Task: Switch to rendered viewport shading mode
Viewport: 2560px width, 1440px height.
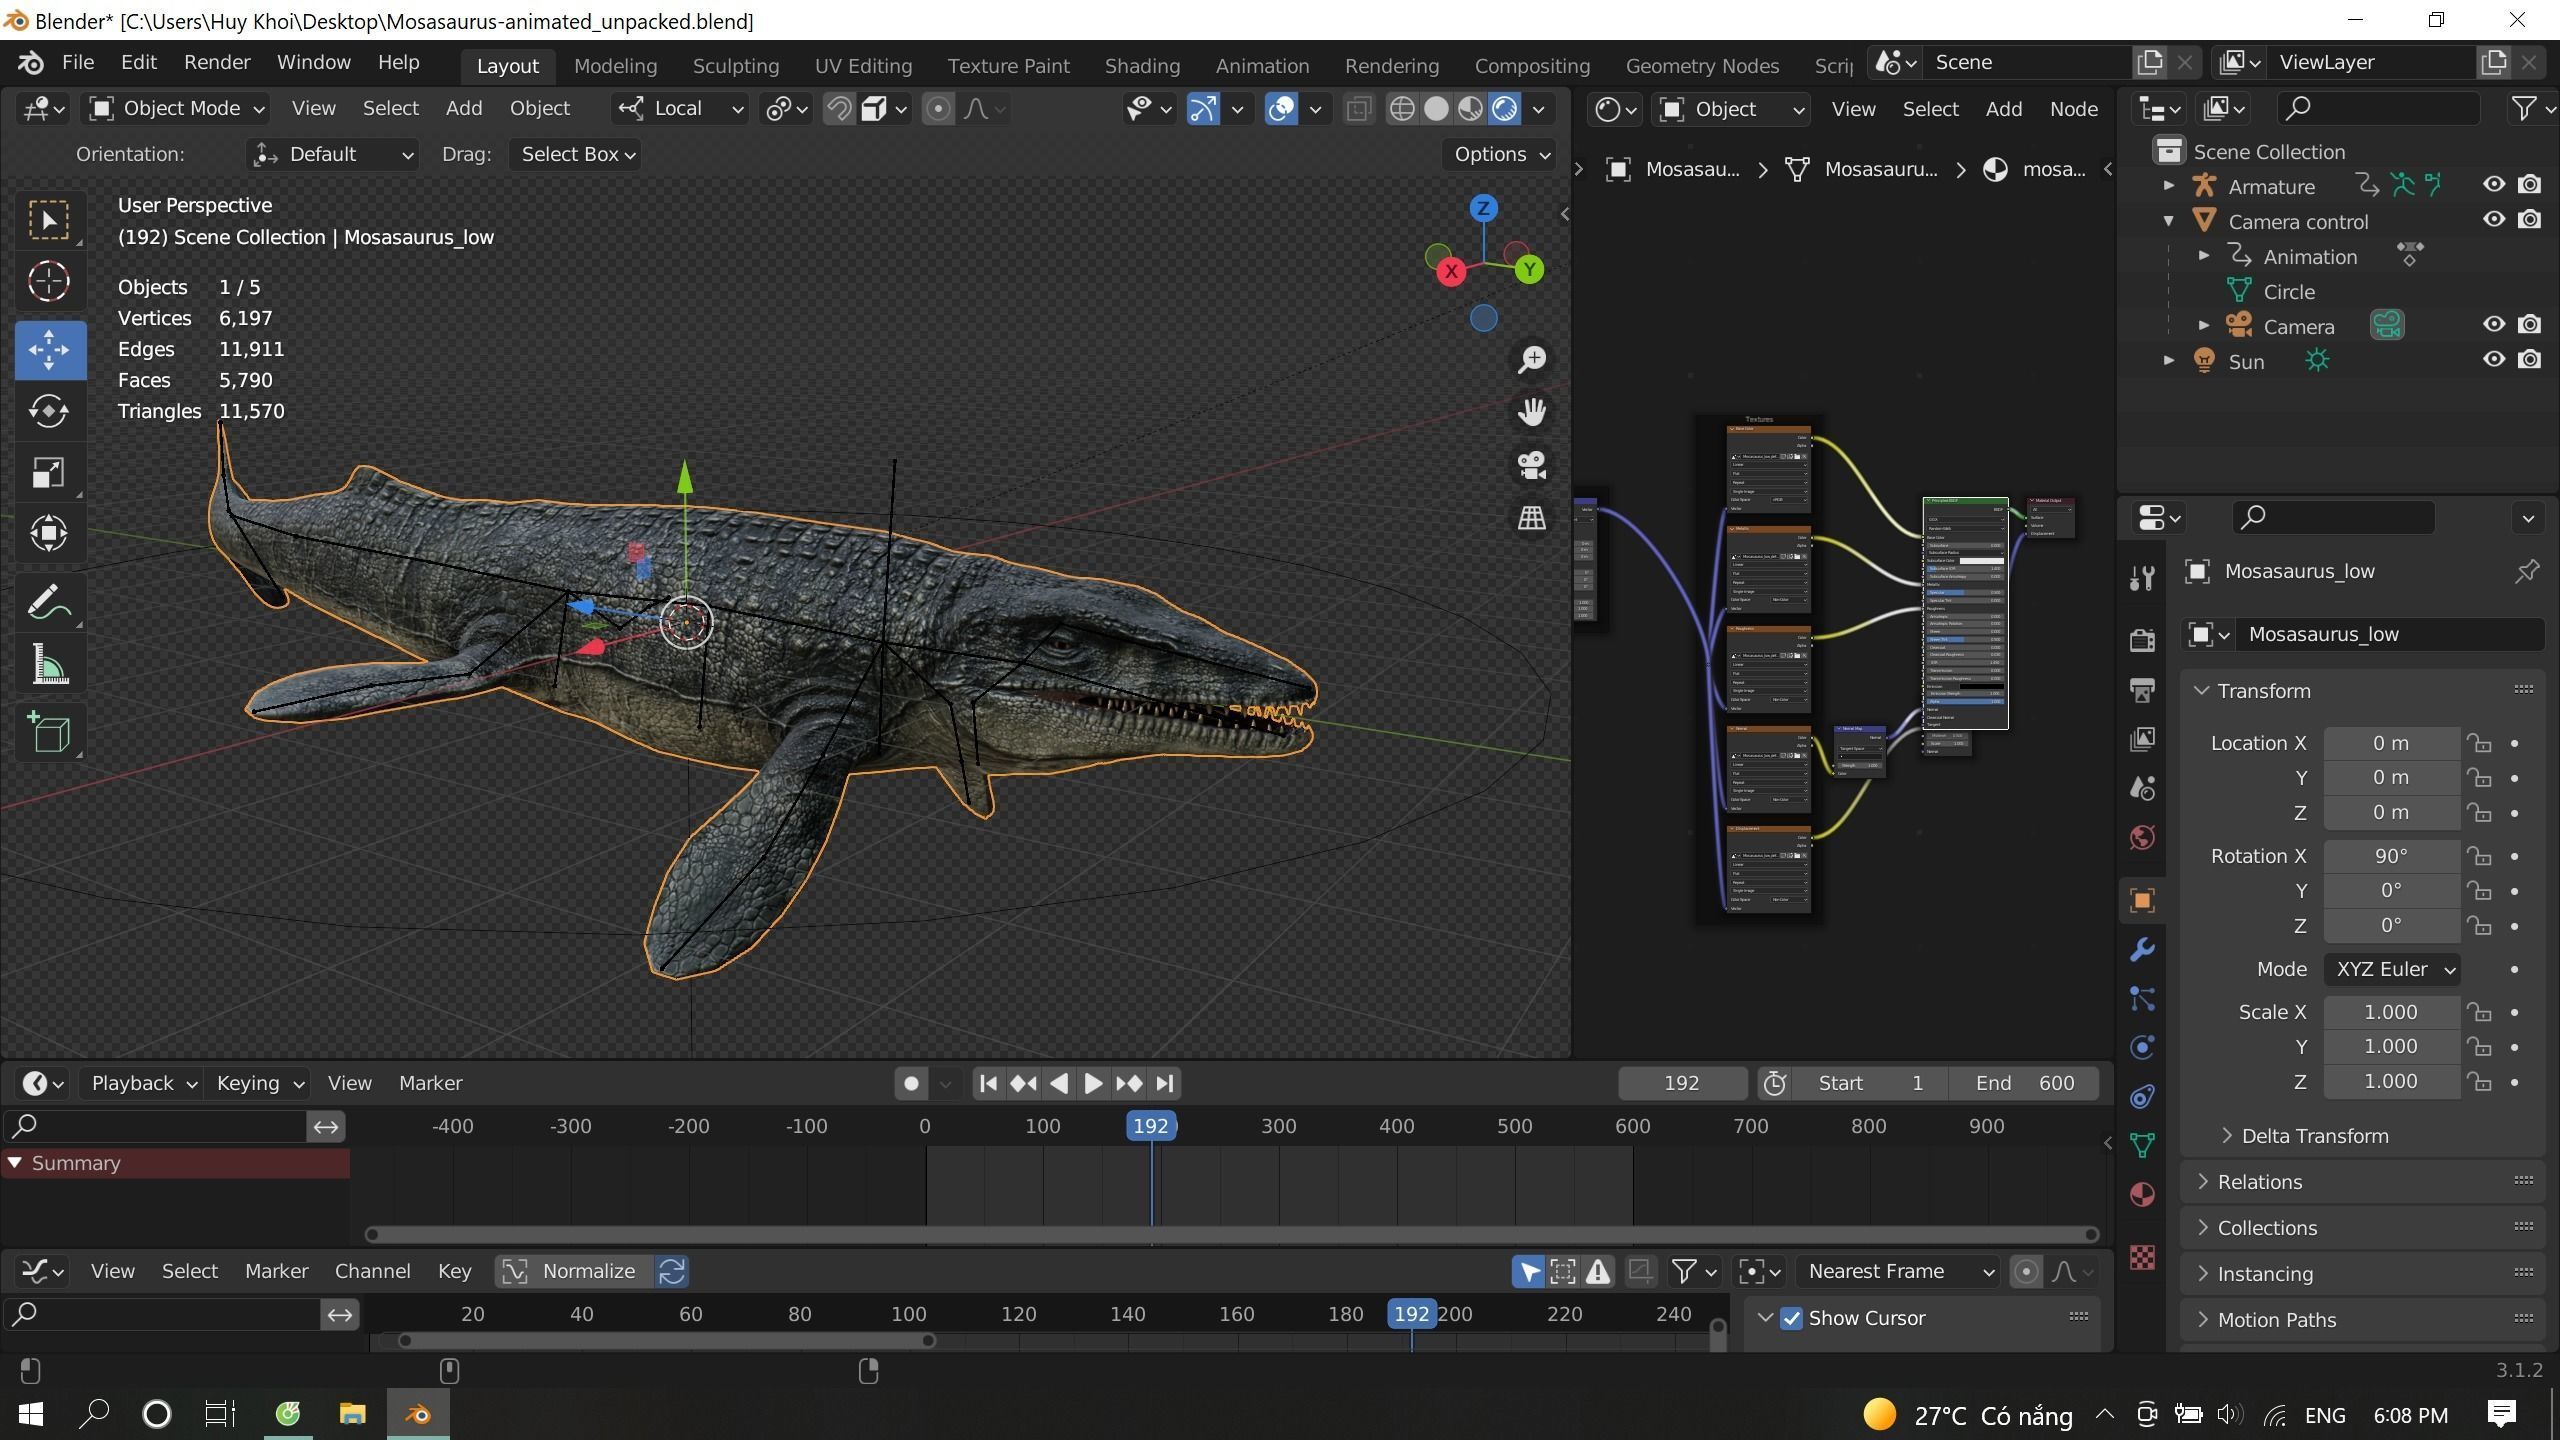Action: [x=1504, y=109]
